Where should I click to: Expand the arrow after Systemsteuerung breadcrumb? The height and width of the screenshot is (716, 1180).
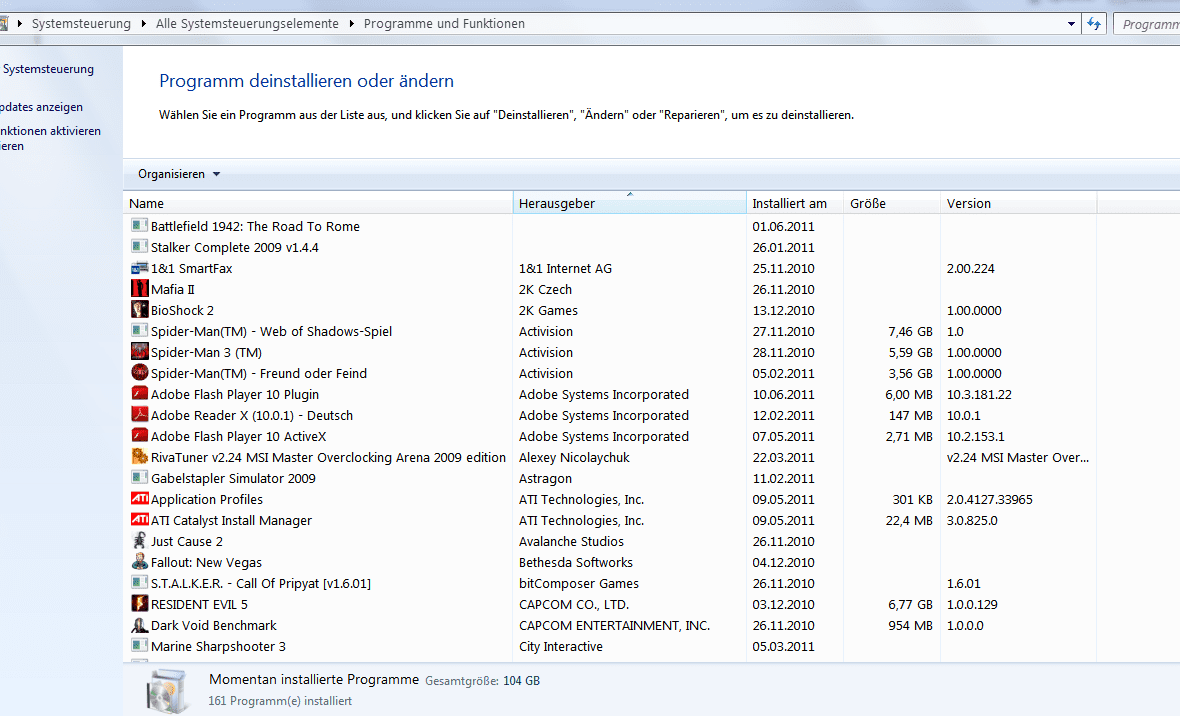143,24
